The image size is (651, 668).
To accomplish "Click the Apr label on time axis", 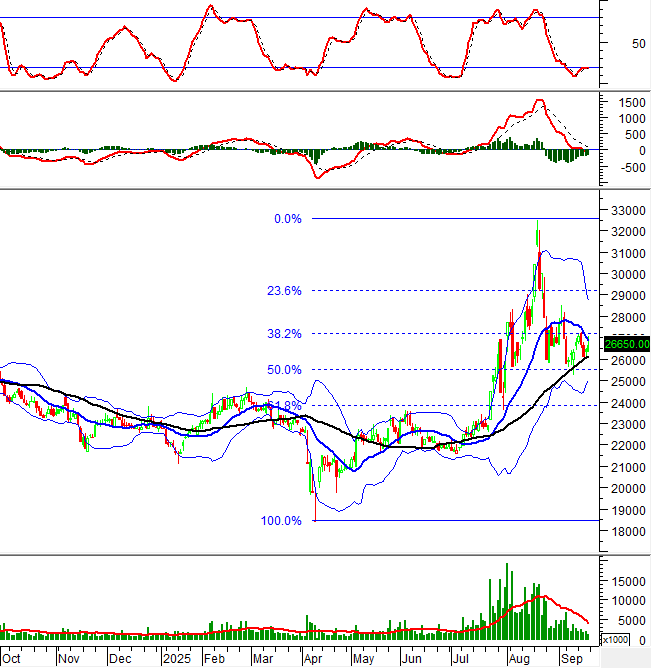I will (313, 659).
